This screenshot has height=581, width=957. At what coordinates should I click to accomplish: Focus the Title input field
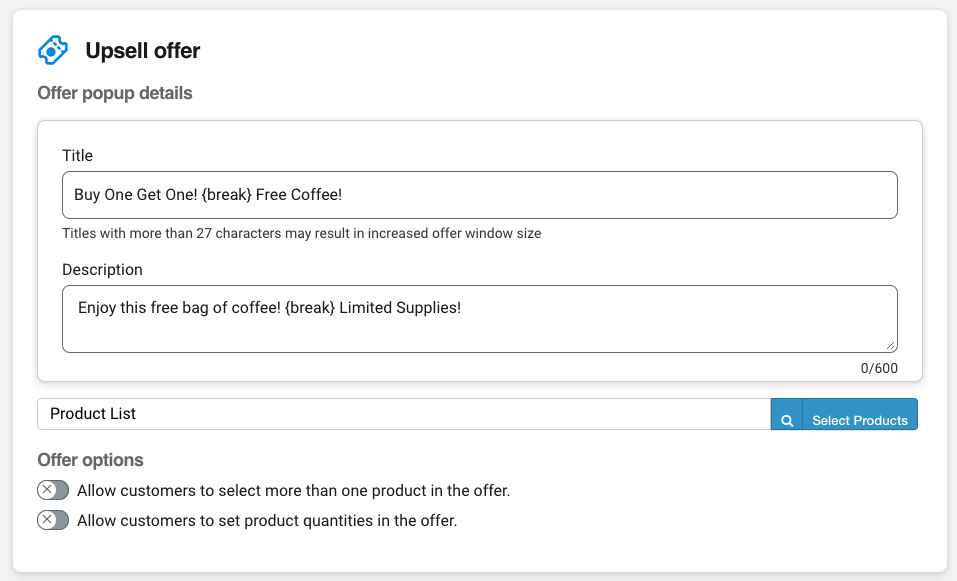pyautogui.click(x=480, y=195)
